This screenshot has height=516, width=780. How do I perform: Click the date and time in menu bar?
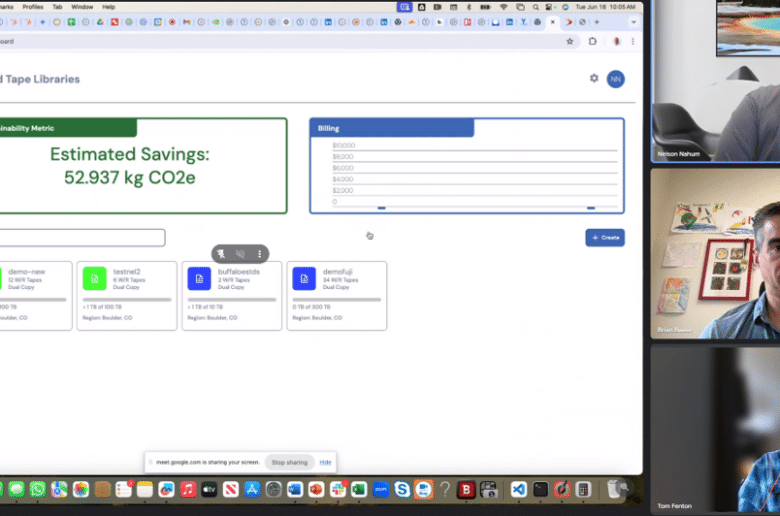605,7
